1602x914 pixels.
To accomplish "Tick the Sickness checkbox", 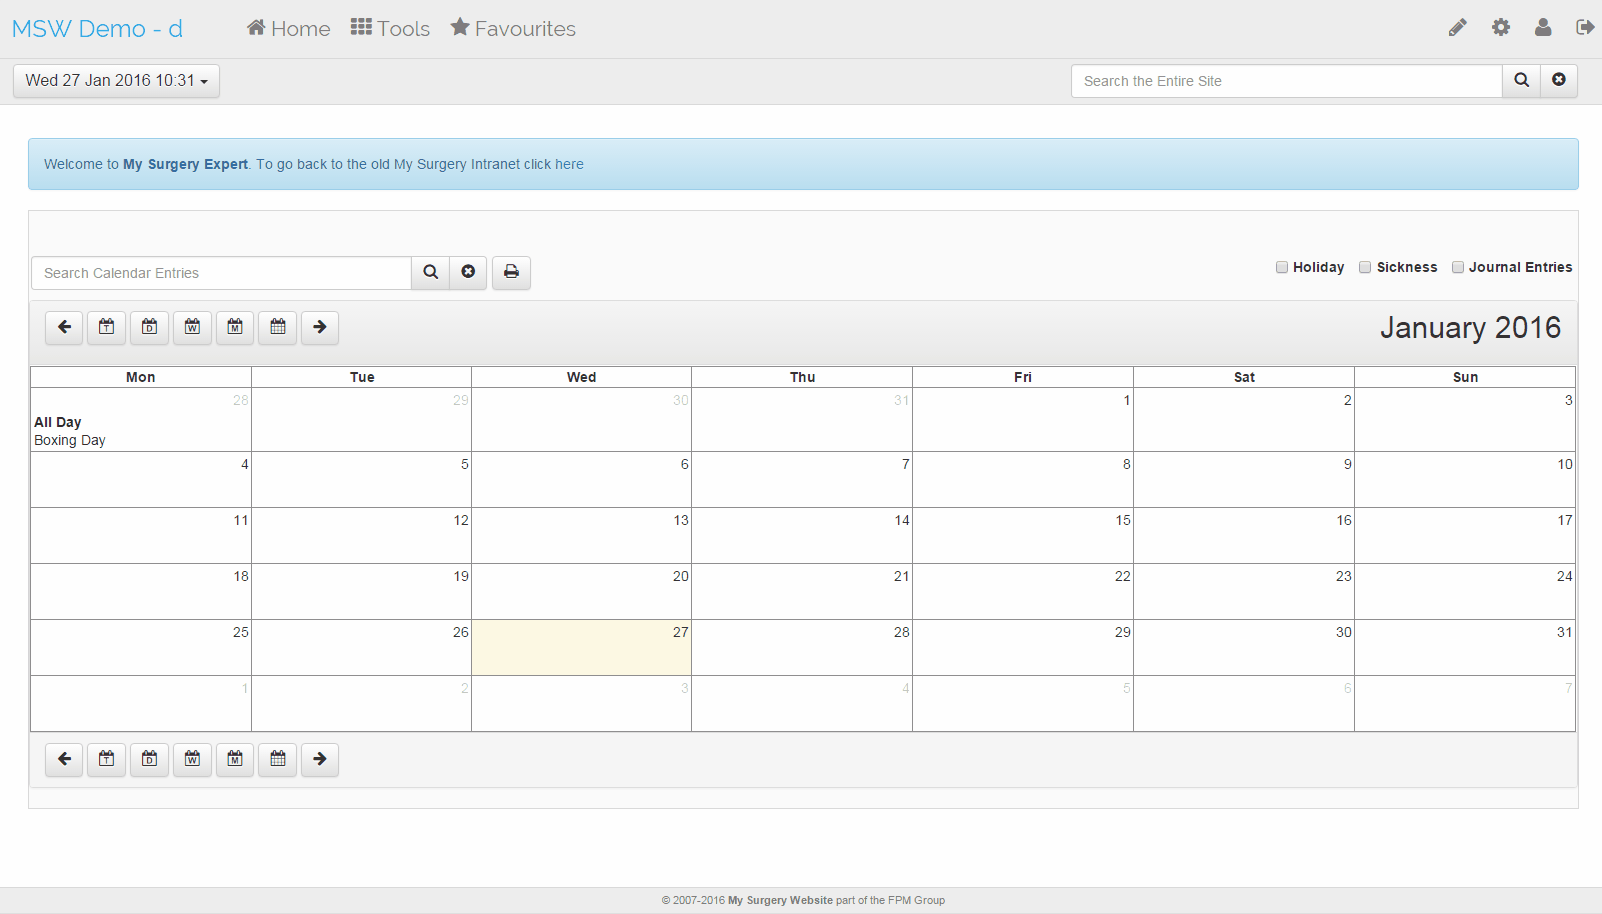I will [x=1365, y=267].
